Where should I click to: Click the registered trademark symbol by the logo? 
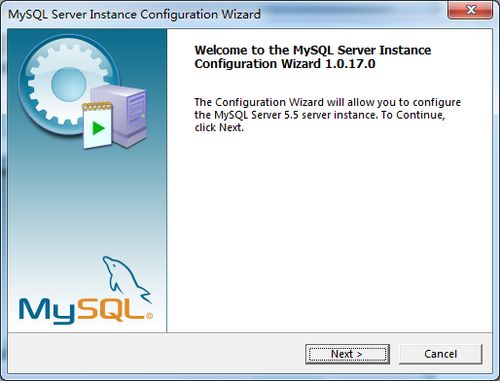[x=149, y=315]
